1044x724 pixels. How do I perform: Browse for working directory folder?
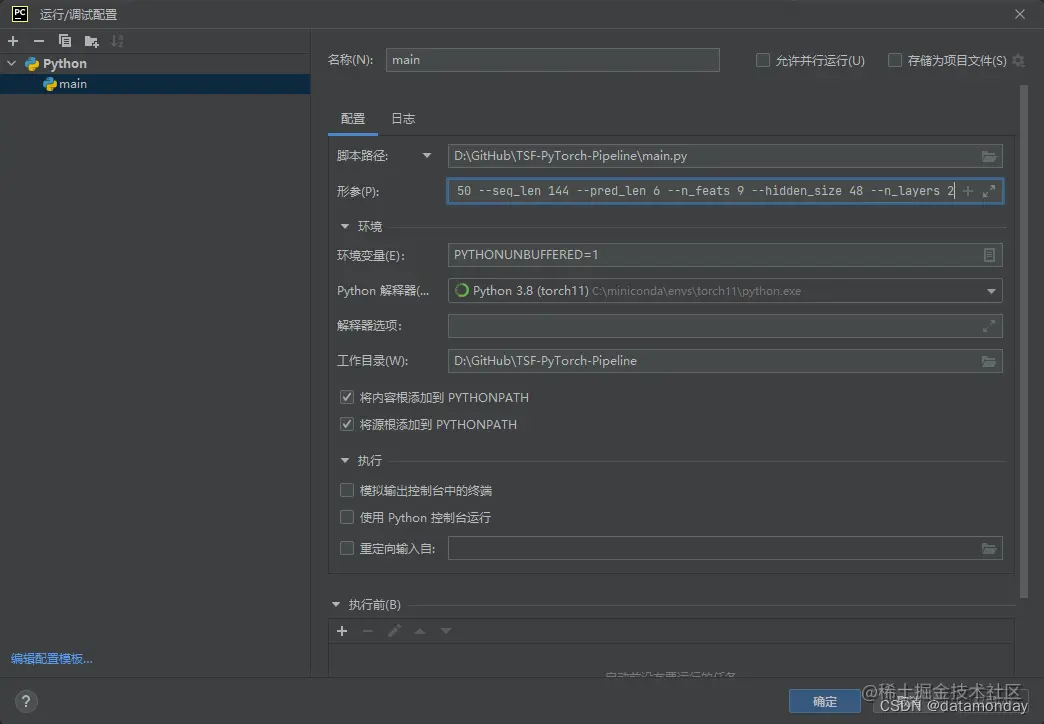pos(989,361)
